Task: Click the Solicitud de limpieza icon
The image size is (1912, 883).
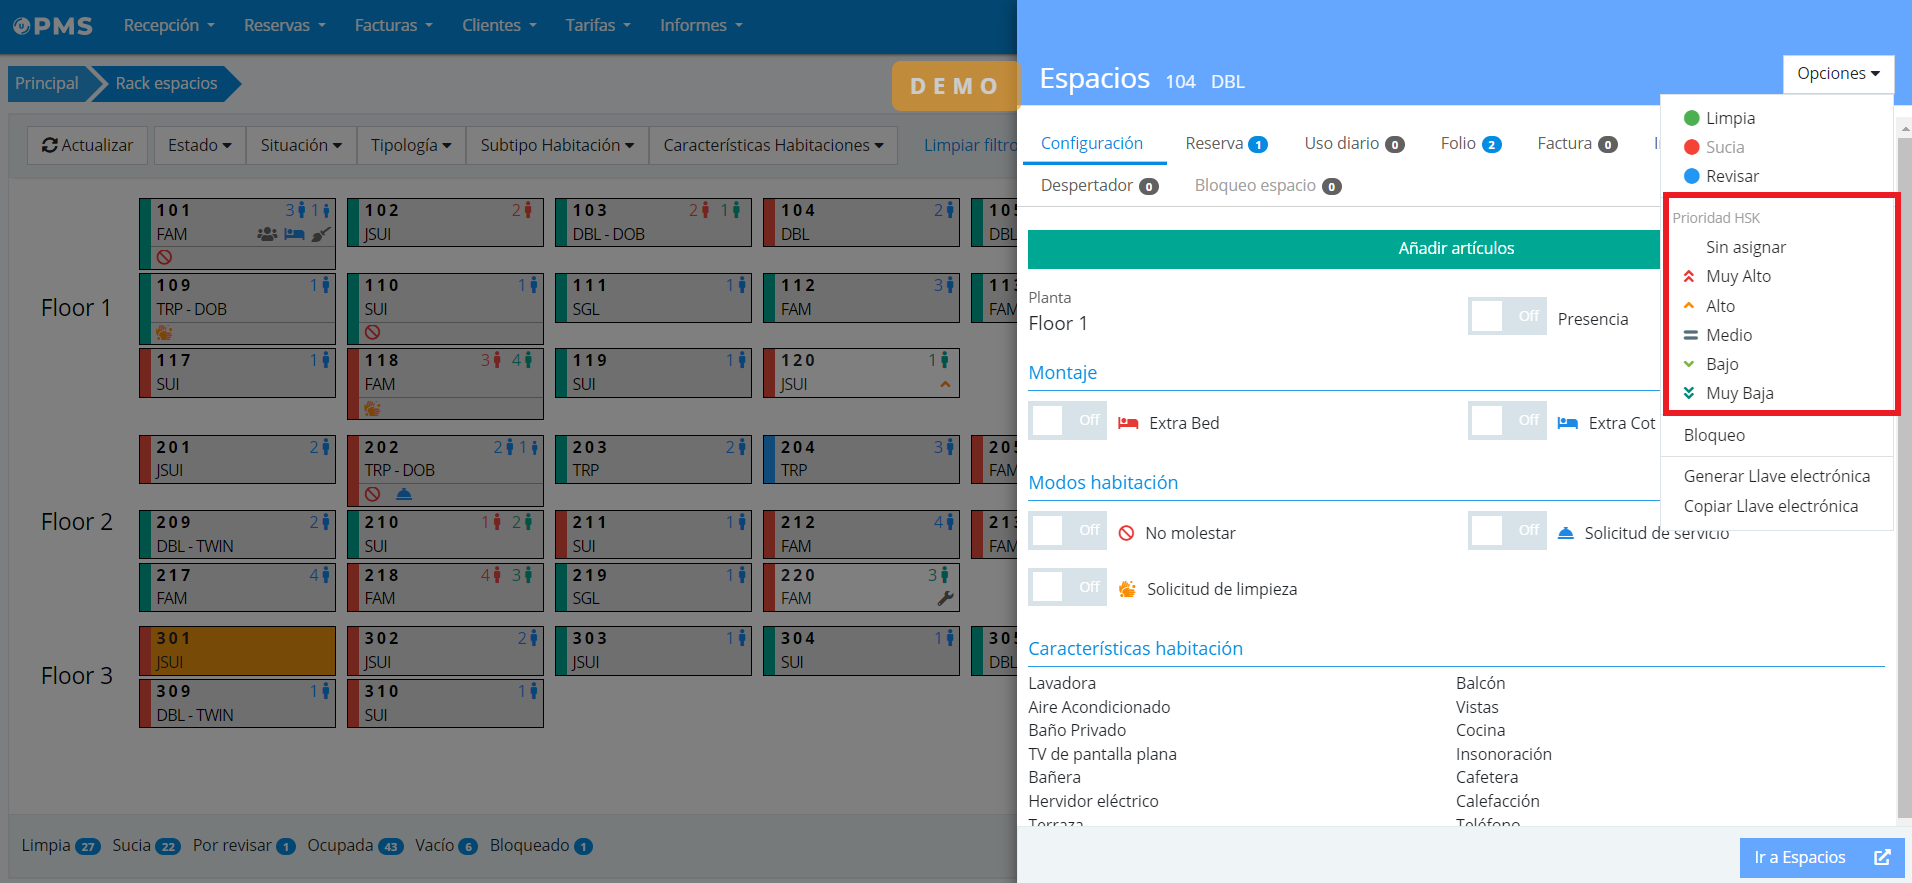Action: pyautogui.click(x=1127, y=590)
